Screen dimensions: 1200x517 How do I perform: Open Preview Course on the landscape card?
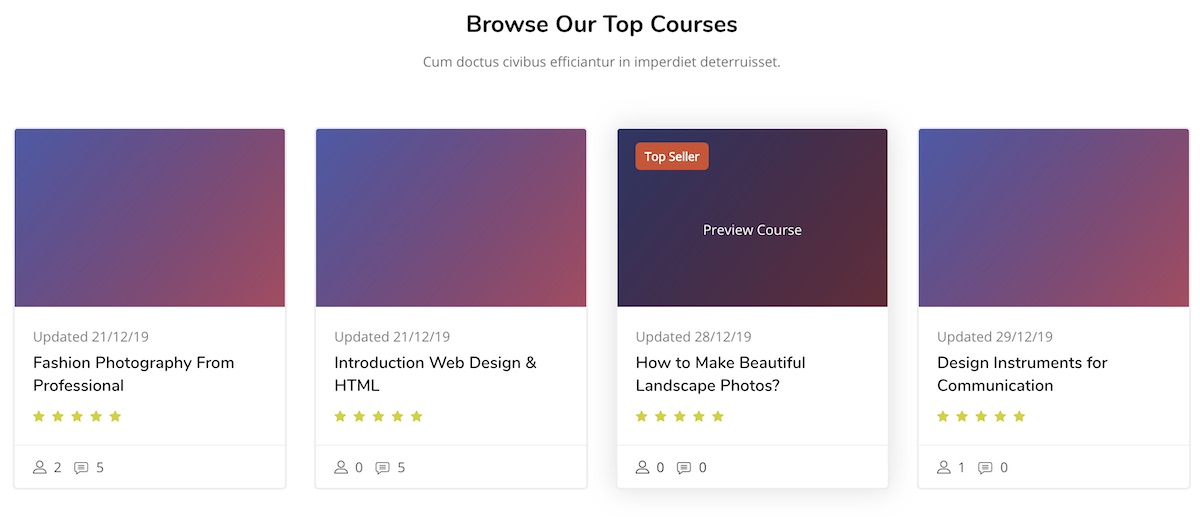click(752, 230)
